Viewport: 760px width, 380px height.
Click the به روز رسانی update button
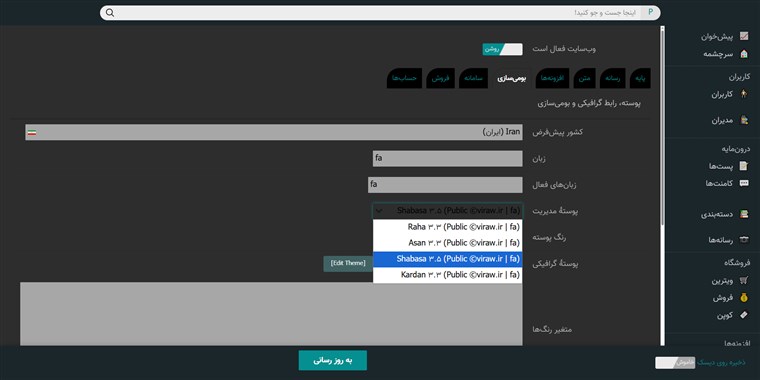332,360
